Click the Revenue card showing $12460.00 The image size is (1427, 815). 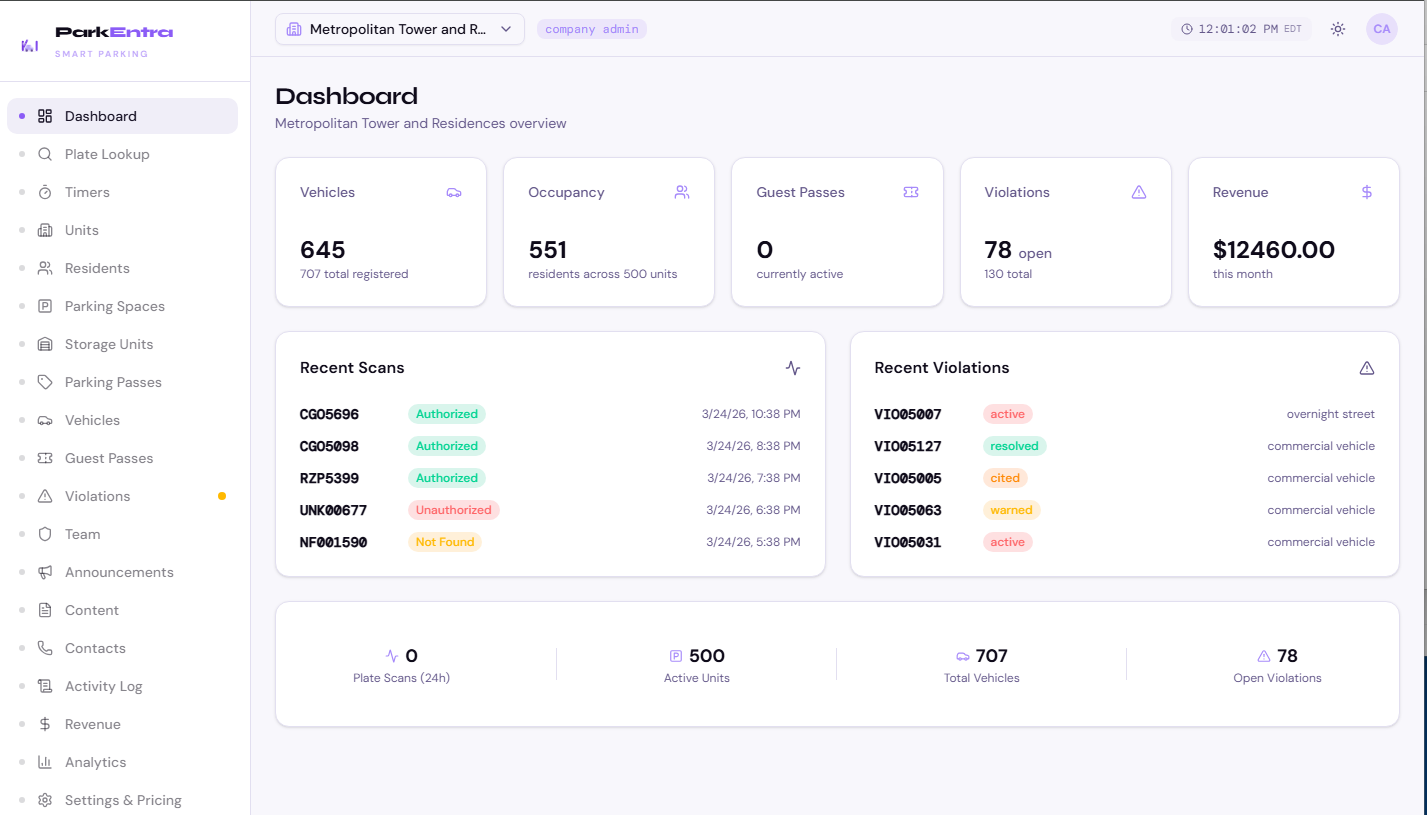[x=1292, y=232]
